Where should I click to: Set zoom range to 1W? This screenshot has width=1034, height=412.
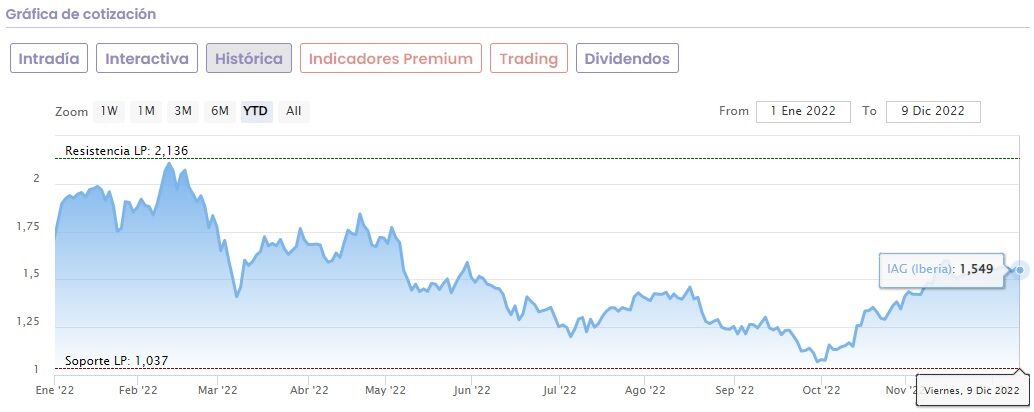click(109, 111)
